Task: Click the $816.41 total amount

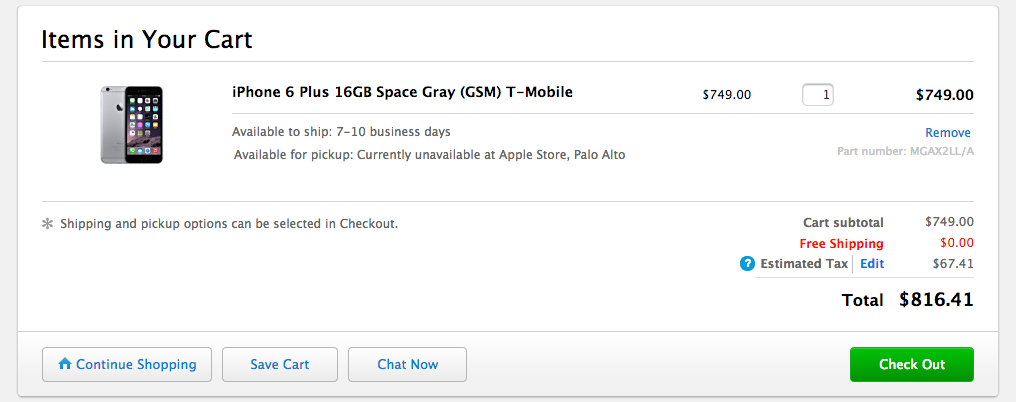Action: [x=936, y=299]
